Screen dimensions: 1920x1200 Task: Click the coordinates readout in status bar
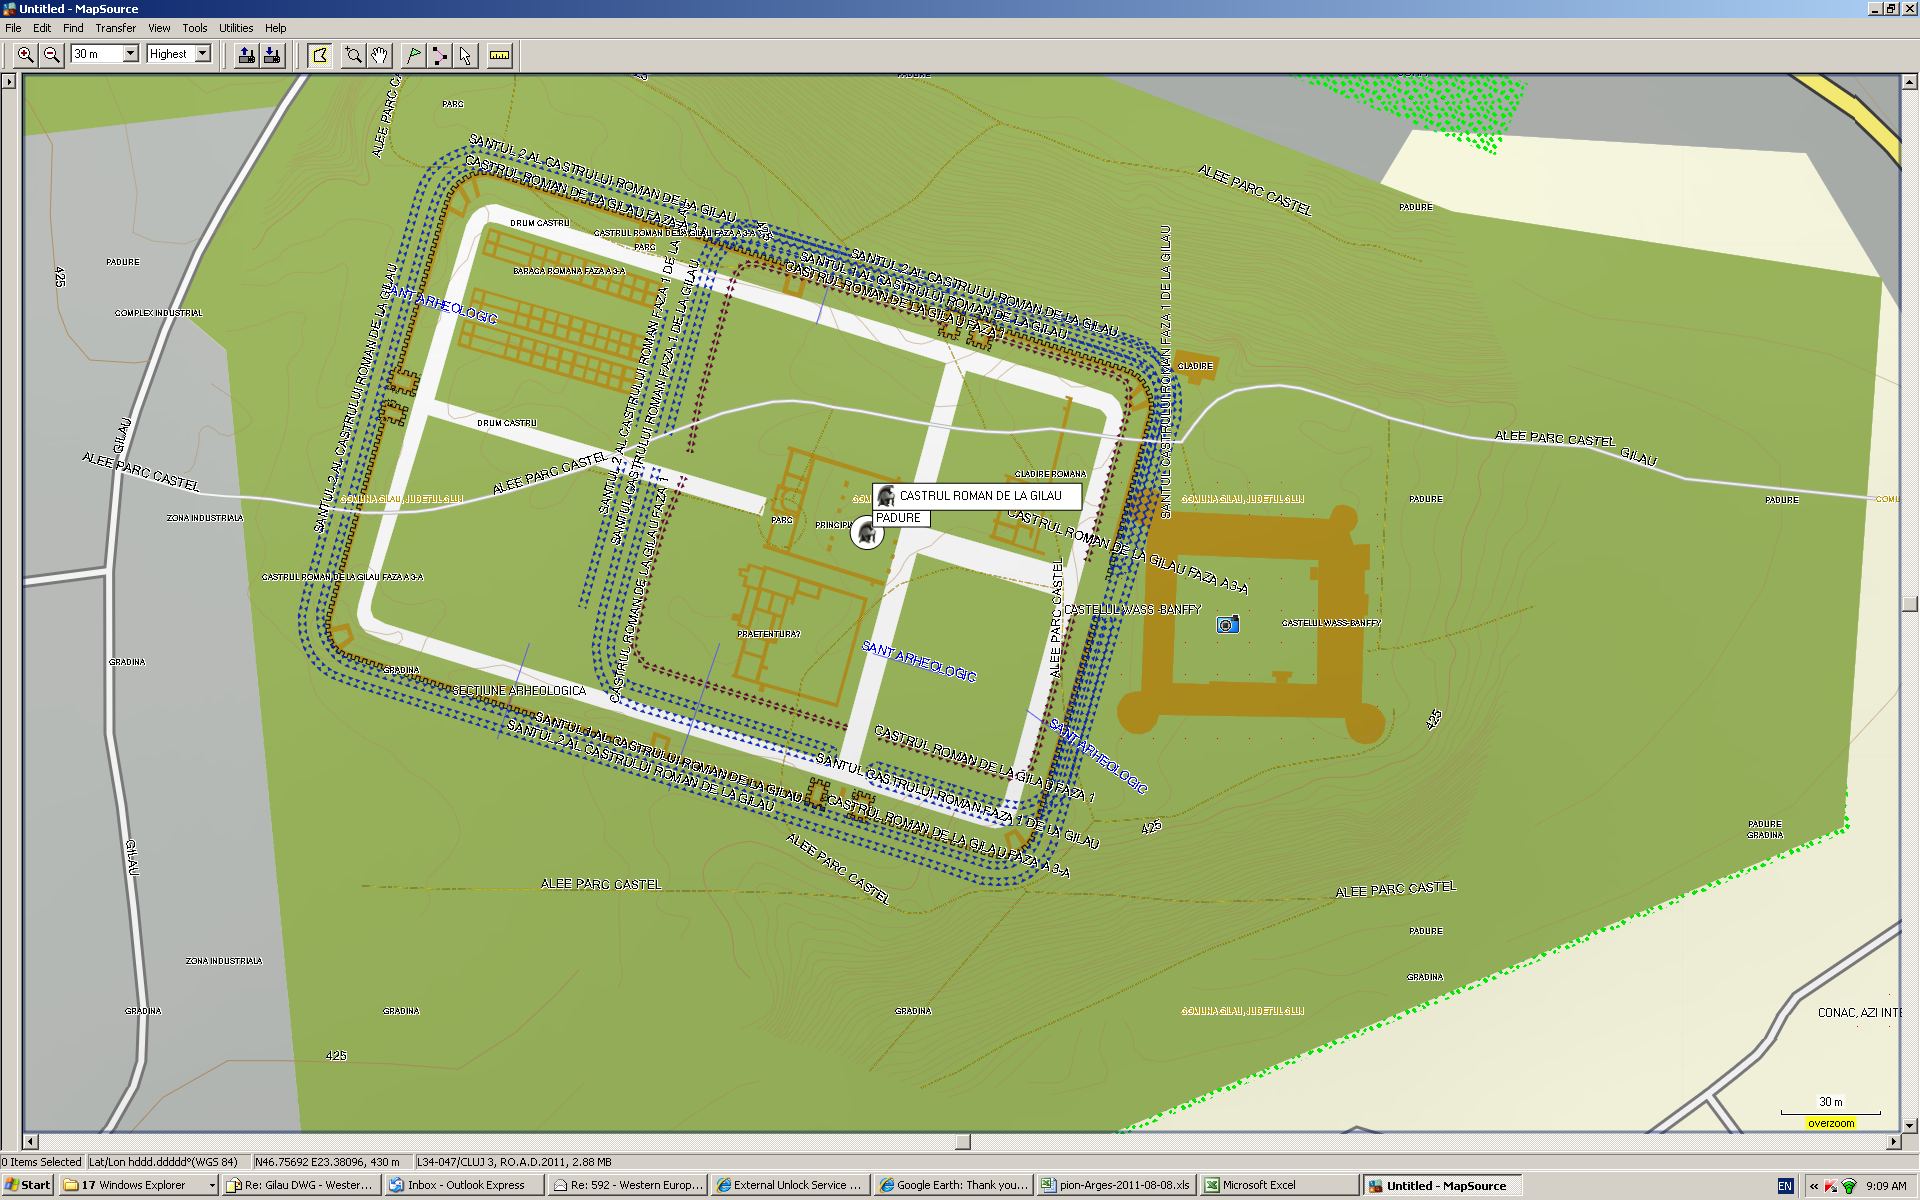pyautogui.click(x=331, y=1162)
